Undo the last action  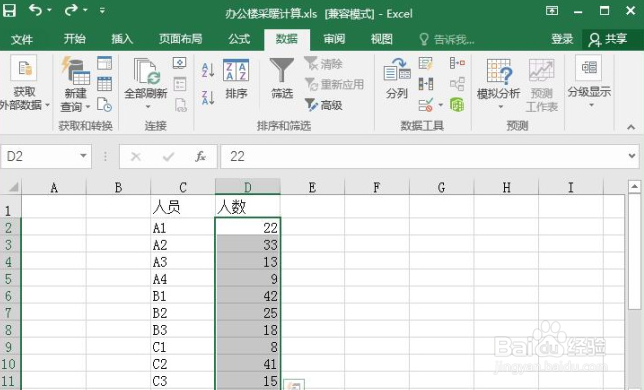coord(35,10)
